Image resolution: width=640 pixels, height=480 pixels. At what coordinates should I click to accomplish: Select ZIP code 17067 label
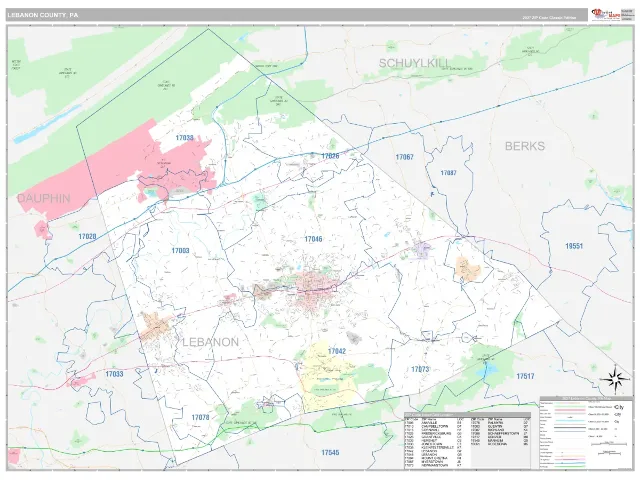[404, 157]
